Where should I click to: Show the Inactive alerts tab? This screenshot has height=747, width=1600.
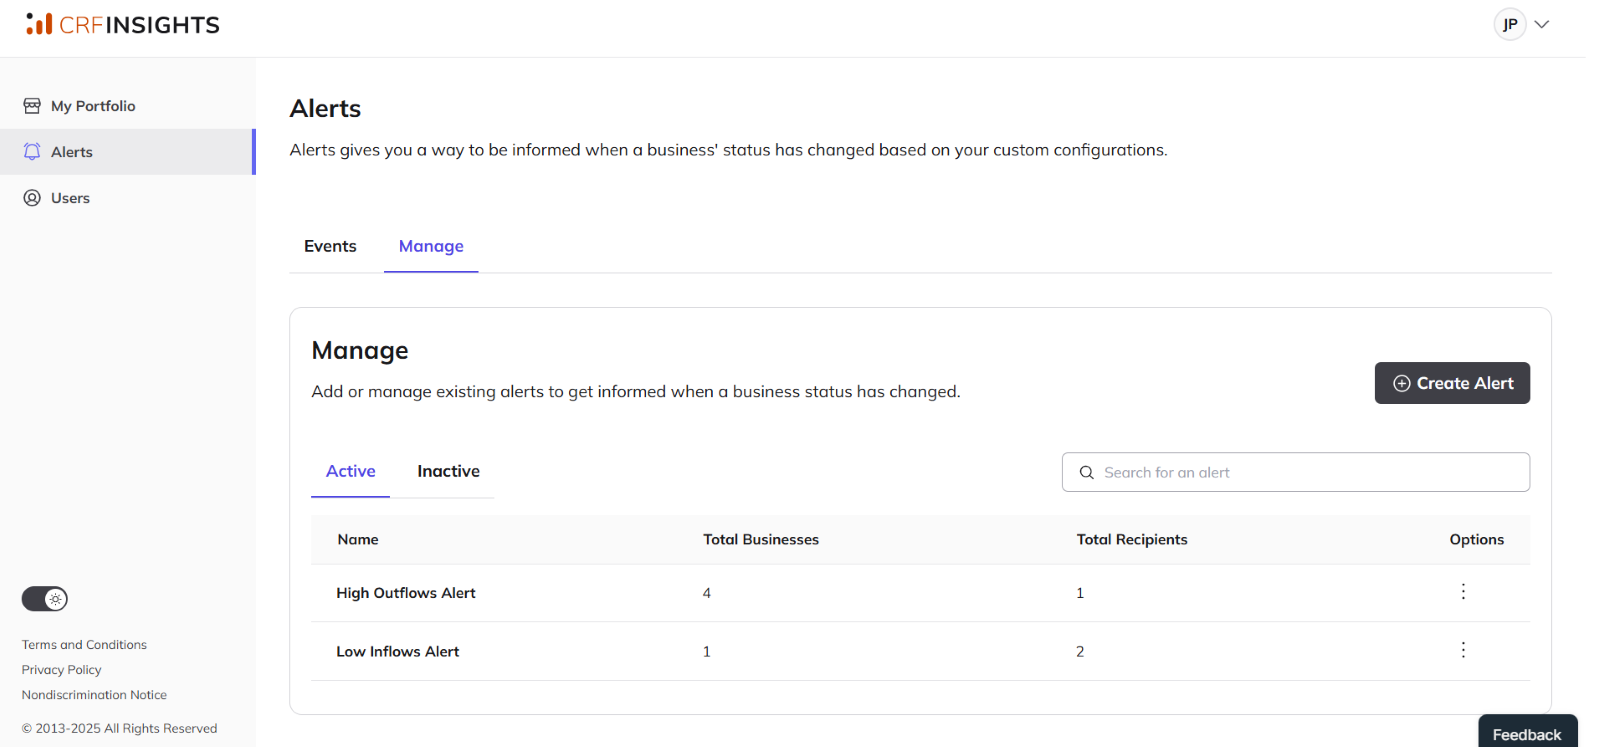point(448,471)
